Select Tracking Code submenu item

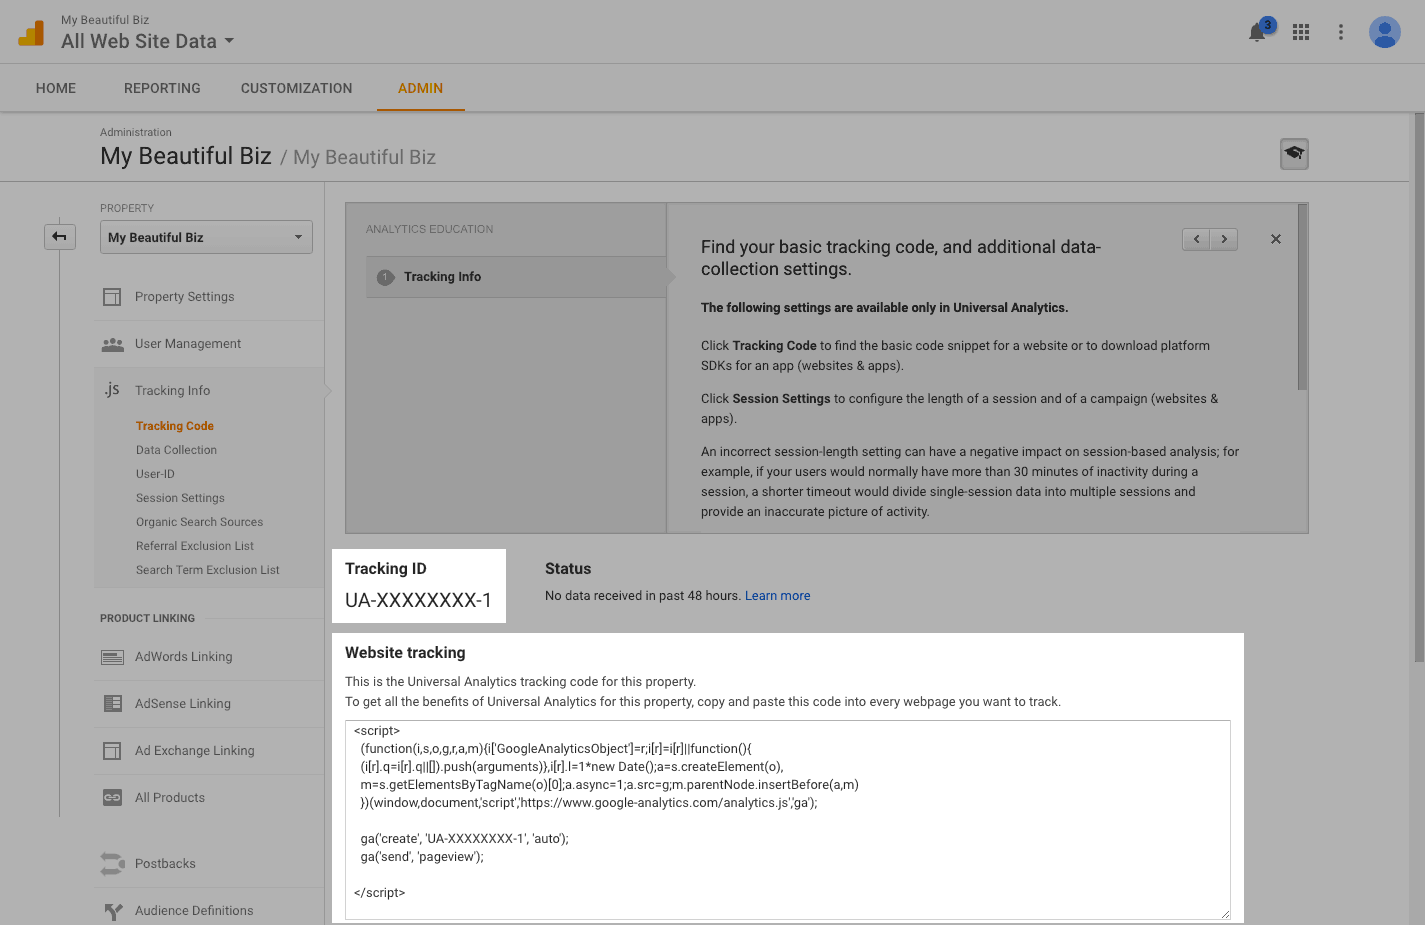(x=175, y=426)
